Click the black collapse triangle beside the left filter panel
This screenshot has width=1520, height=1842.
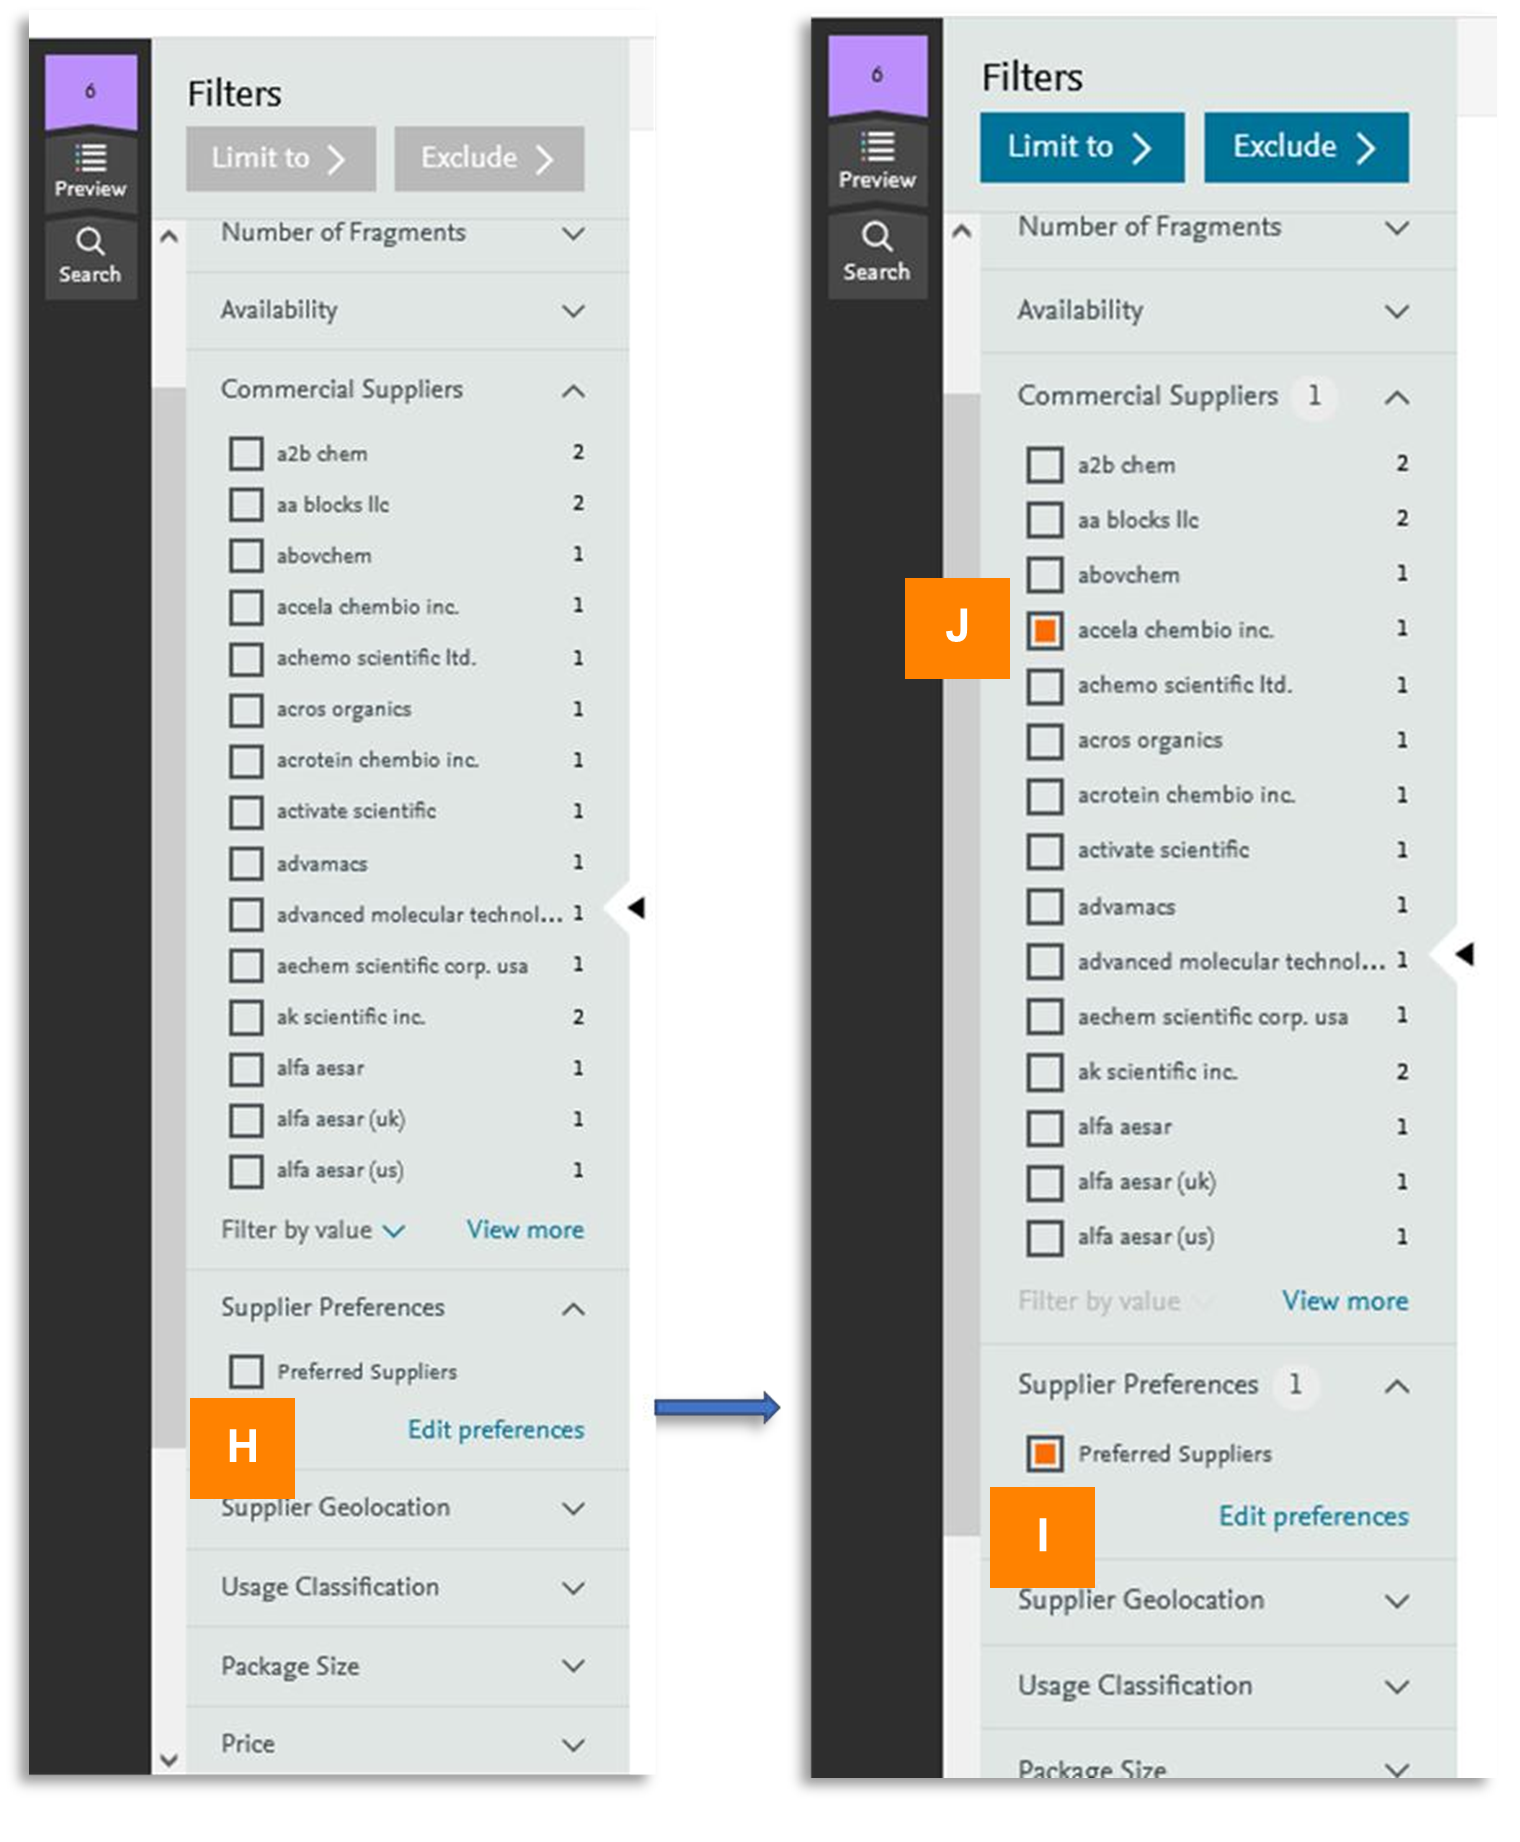pos(636,907)
